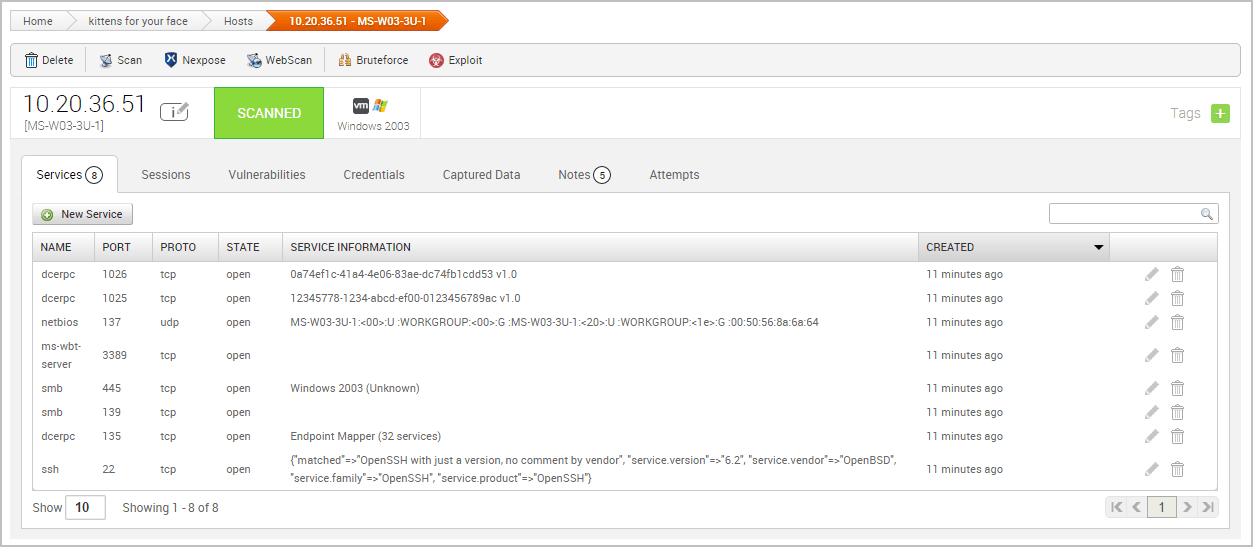Sort services by Name column header
This screenshot has width=1253, height=547.
tap(57, 247)
